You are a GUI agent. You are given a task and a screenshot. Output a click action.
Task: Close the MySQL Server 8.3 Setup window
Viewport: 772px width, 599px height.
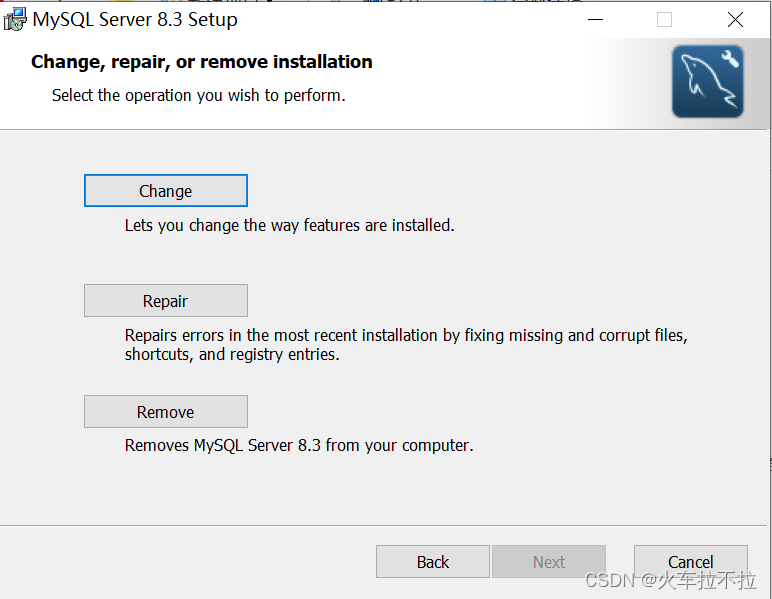(x=735, y=20)
